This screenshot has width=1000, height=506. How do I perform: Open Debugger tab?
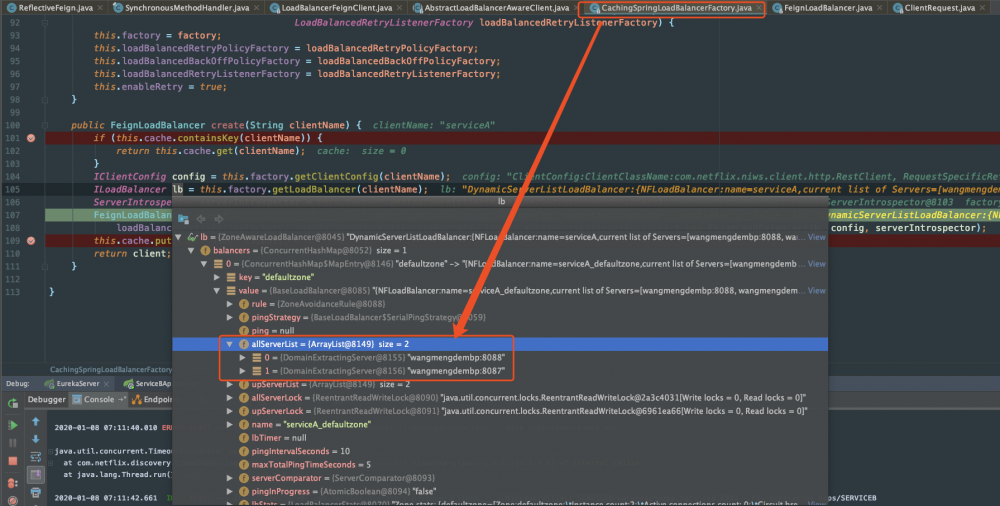[47, 399]
